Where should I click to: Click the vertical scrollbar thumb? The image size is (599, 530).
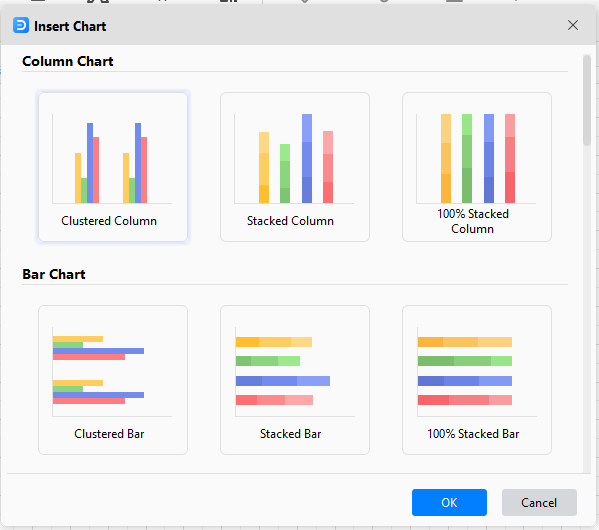pyautogui.click(x=586, y=100)
